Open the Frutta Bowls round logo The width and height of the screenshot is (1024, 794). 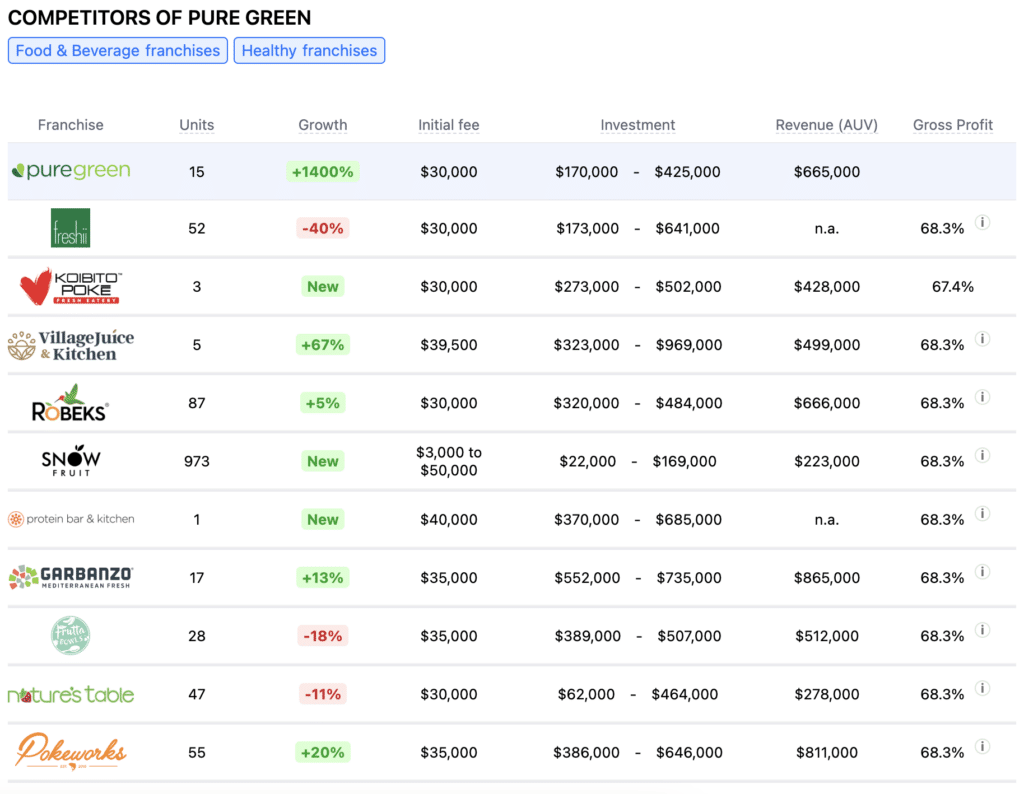coord(71,635)
